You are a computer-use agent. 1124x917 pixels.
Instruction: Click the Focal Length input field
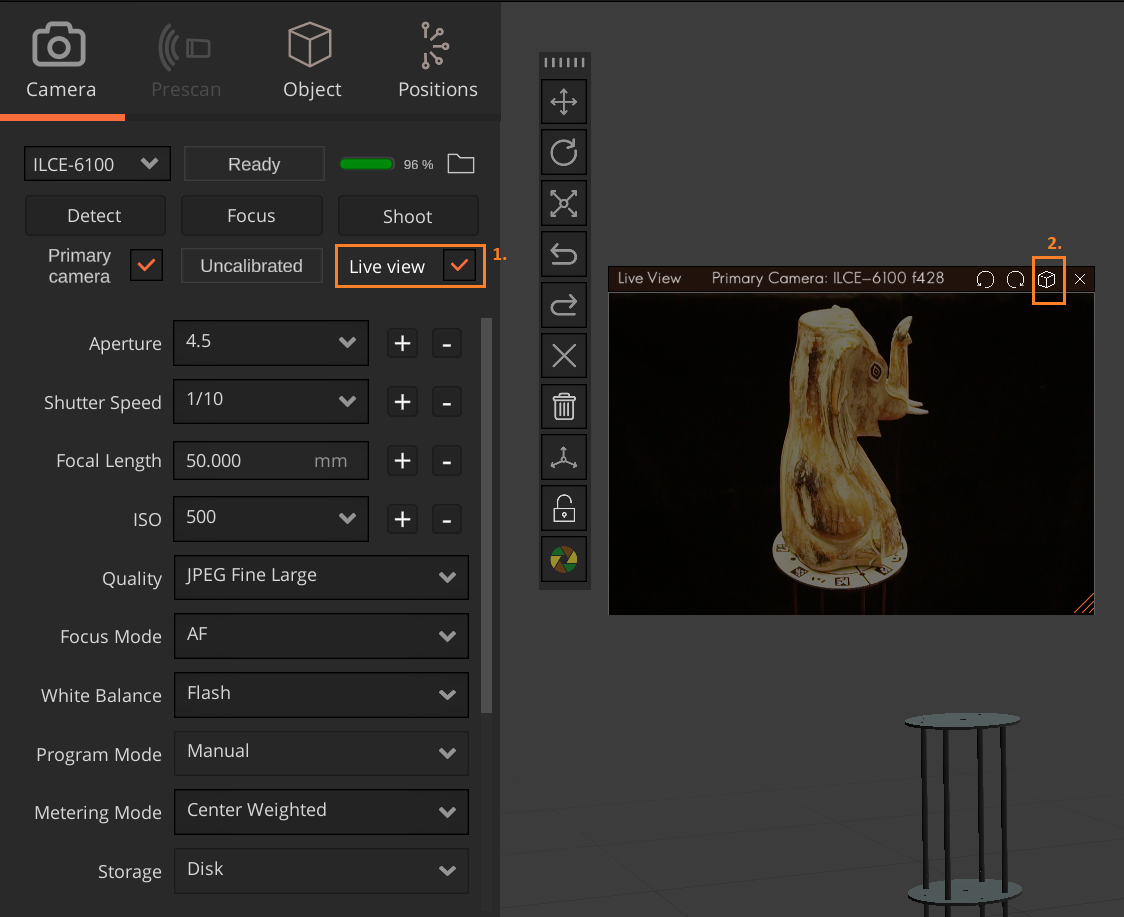click(x=271, y=460)
